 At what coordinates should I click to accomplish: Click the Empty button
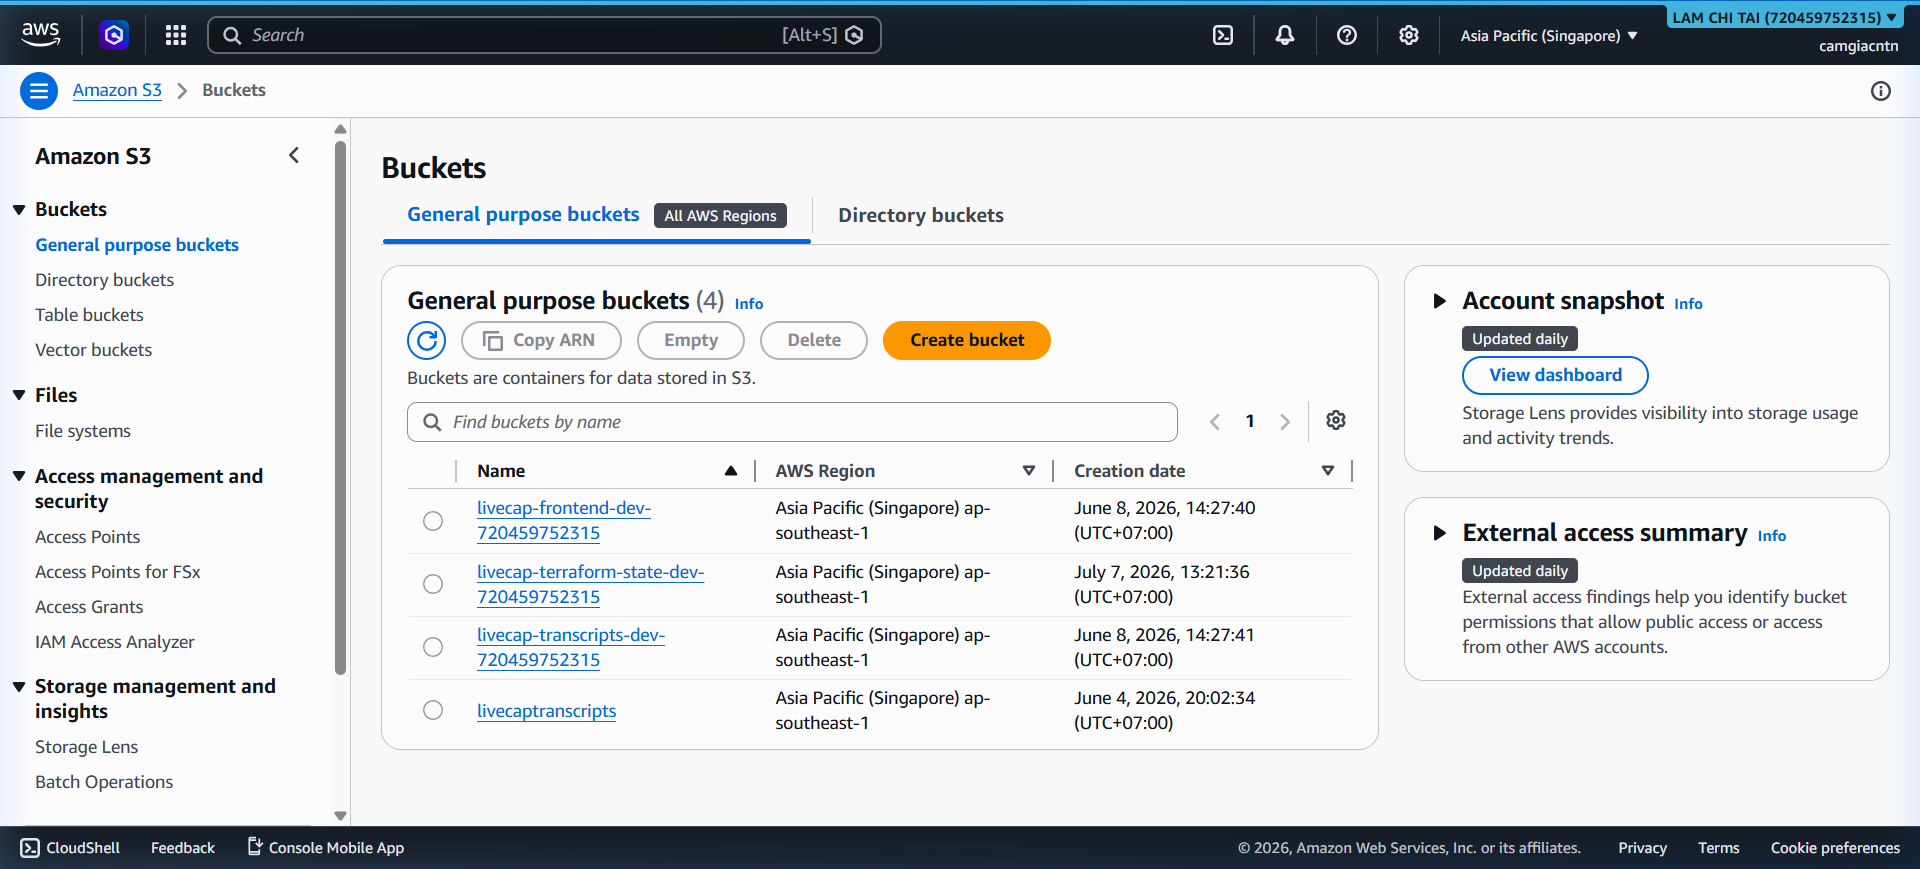coord(691,340)
